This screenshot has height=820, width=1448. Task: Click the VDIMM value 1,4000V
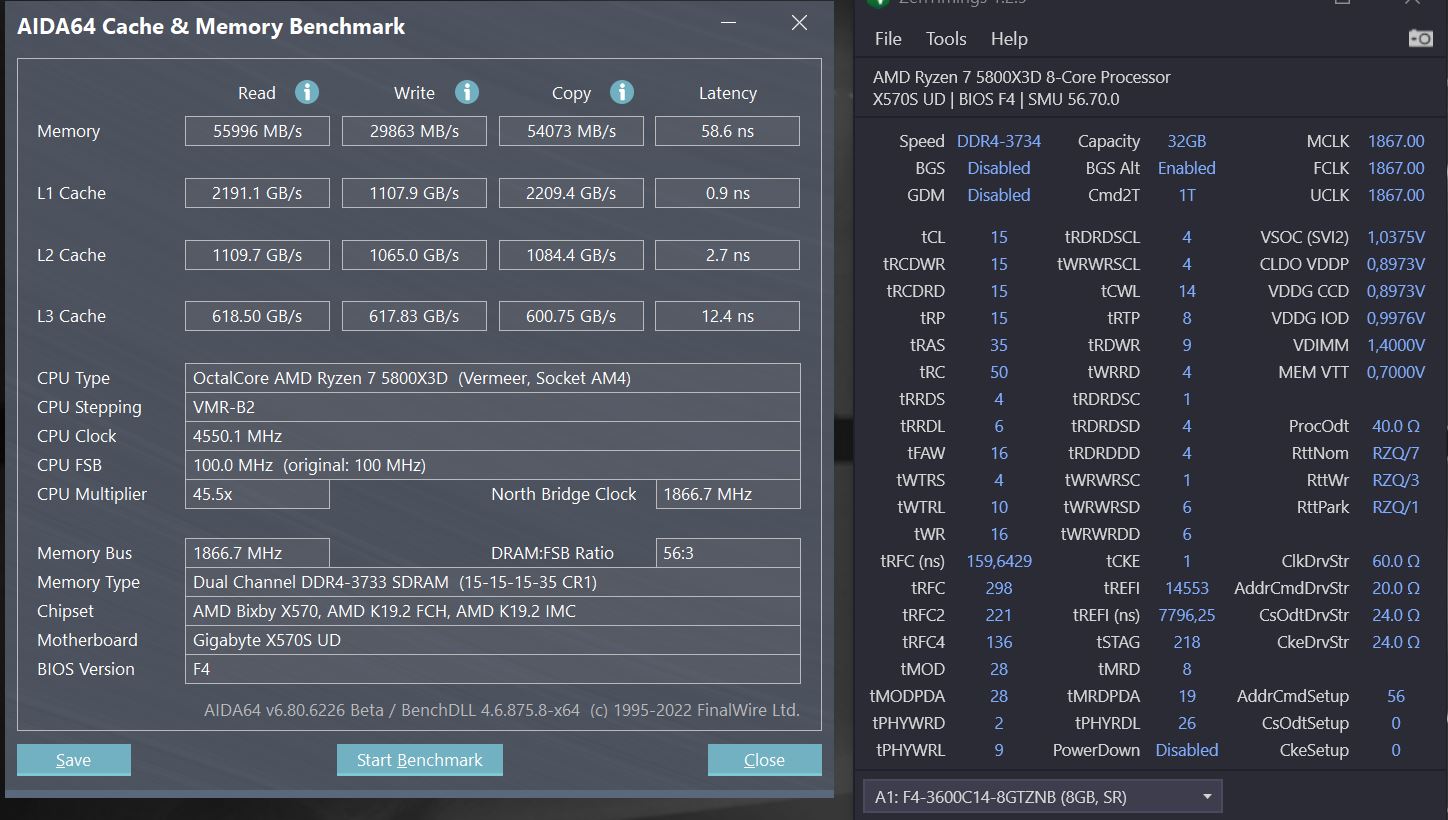(1396, 345)
